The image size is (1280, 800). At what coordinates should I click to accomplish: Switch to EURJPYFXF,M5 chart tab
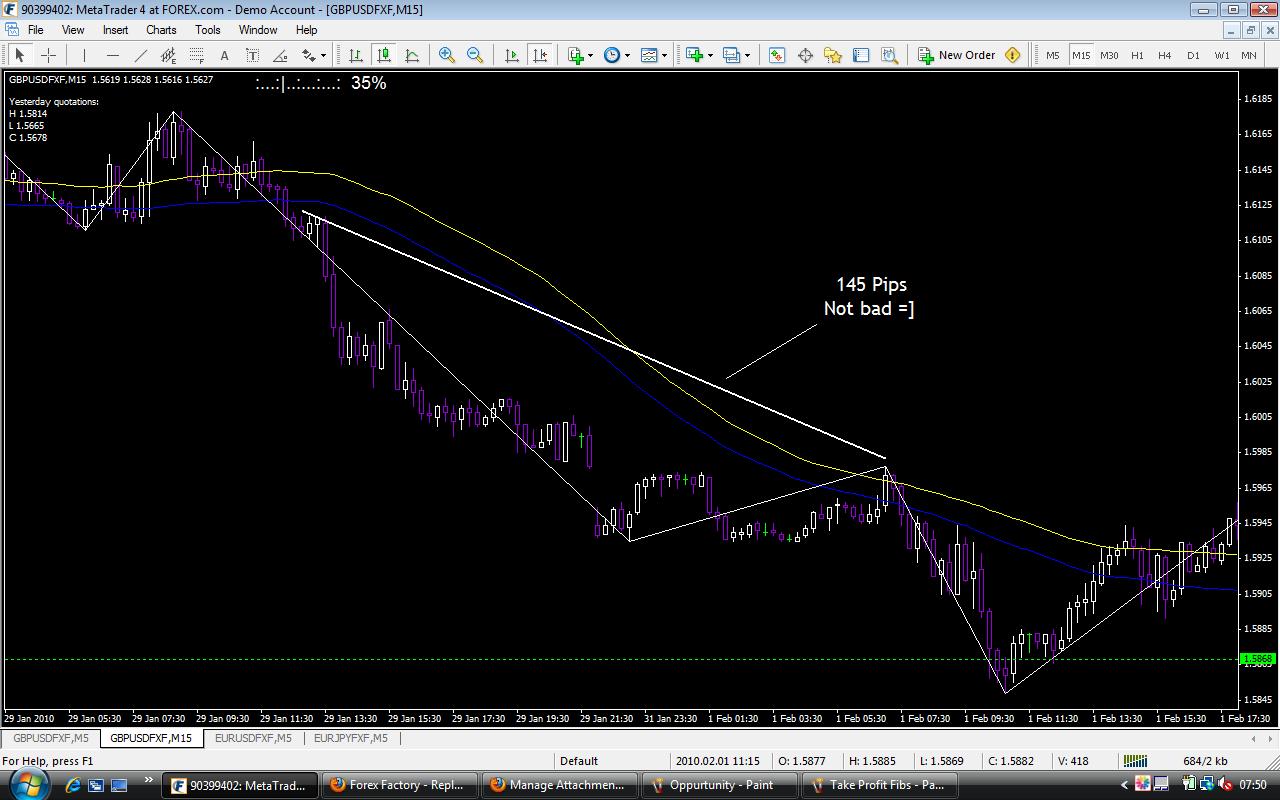[351, 738]
